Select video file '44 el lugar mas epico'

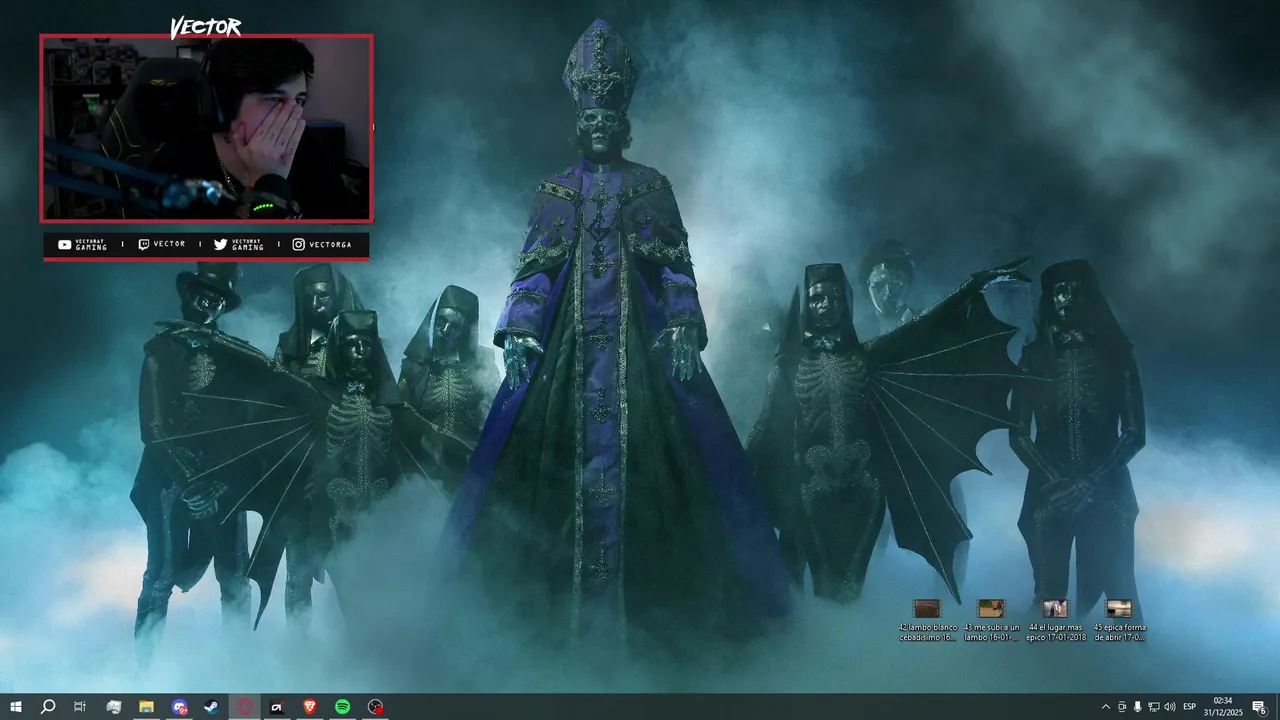click(1055, 620)
